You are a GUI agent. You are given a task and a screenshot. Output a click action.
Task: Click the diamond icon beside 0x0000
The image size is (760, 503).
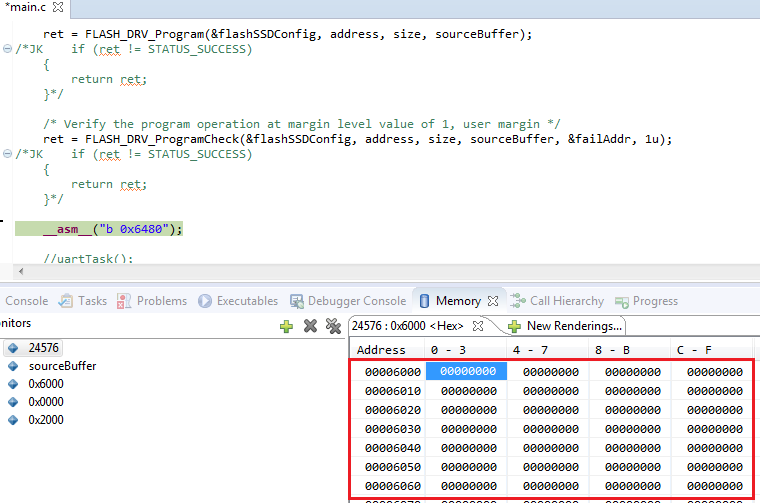coord(13,402)
